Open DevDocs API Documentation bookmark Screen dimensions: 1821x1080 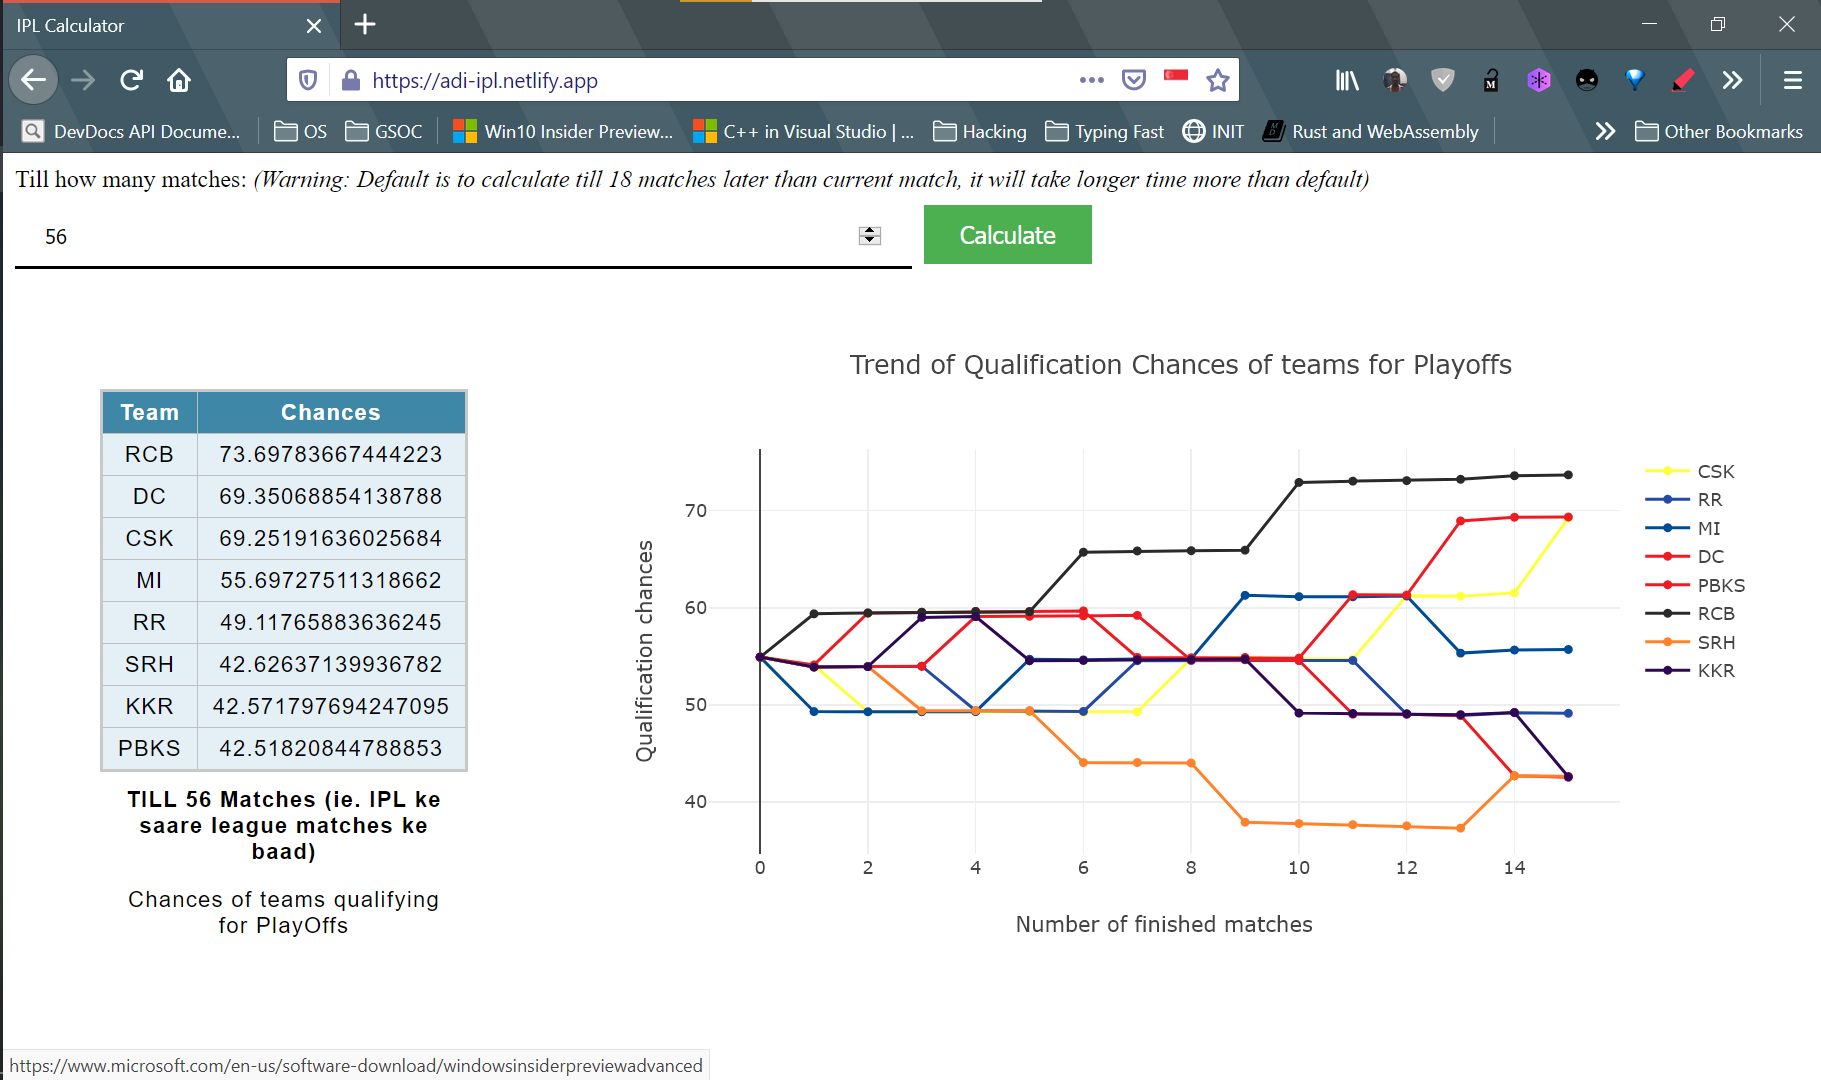click(132, 131)
